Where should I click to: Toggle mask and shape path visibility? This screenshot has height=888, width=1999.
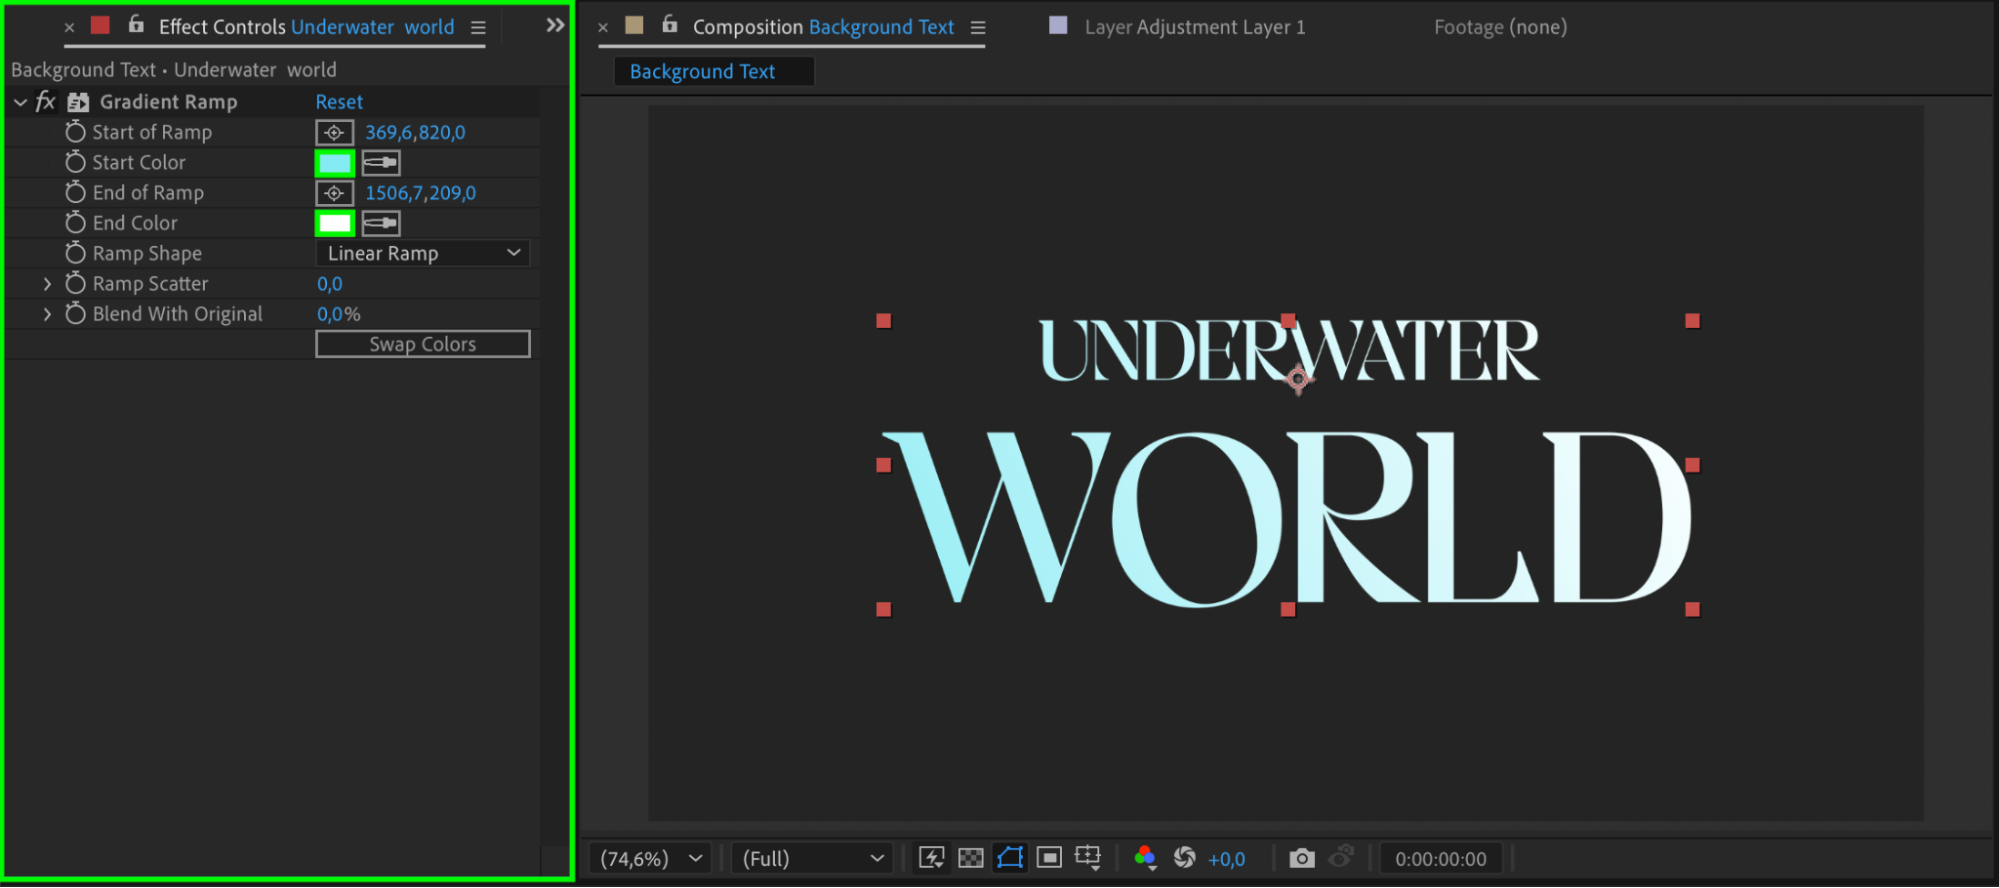[x=1010, y=858]
